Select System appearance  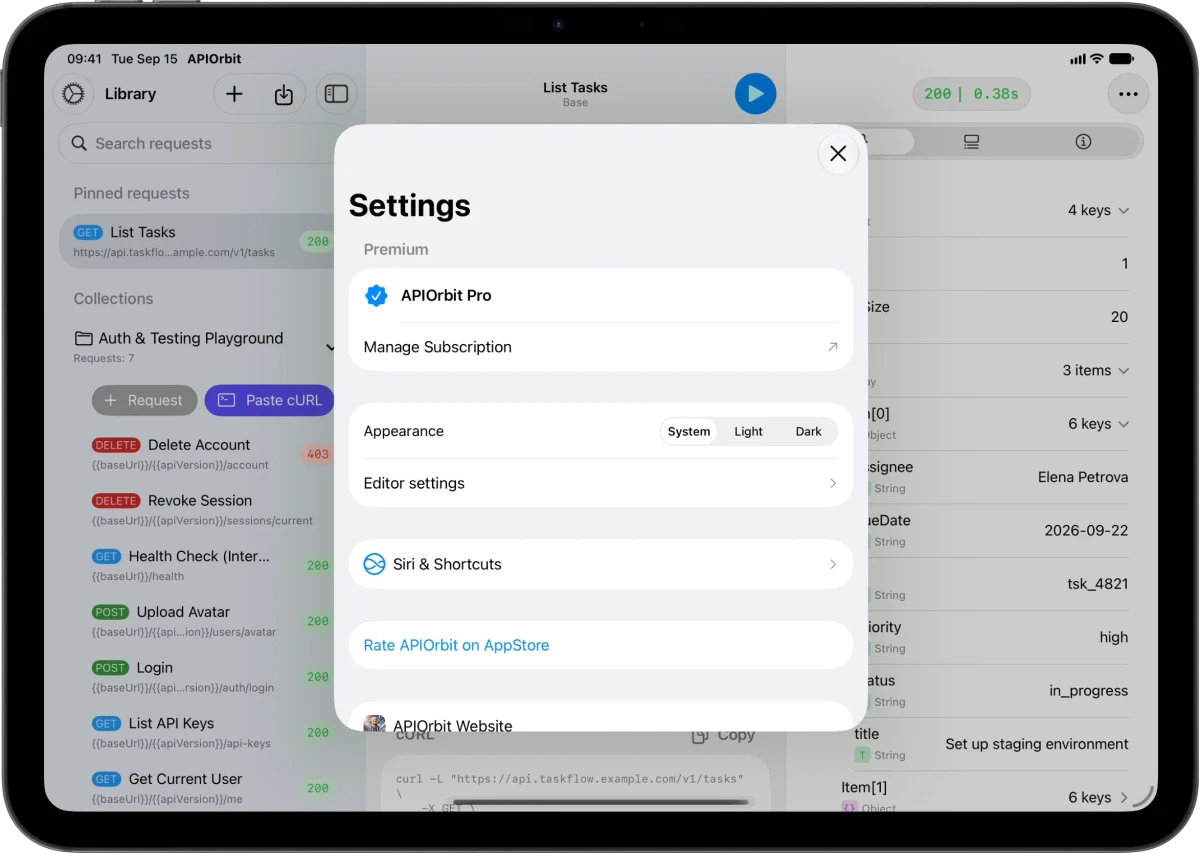689,432
